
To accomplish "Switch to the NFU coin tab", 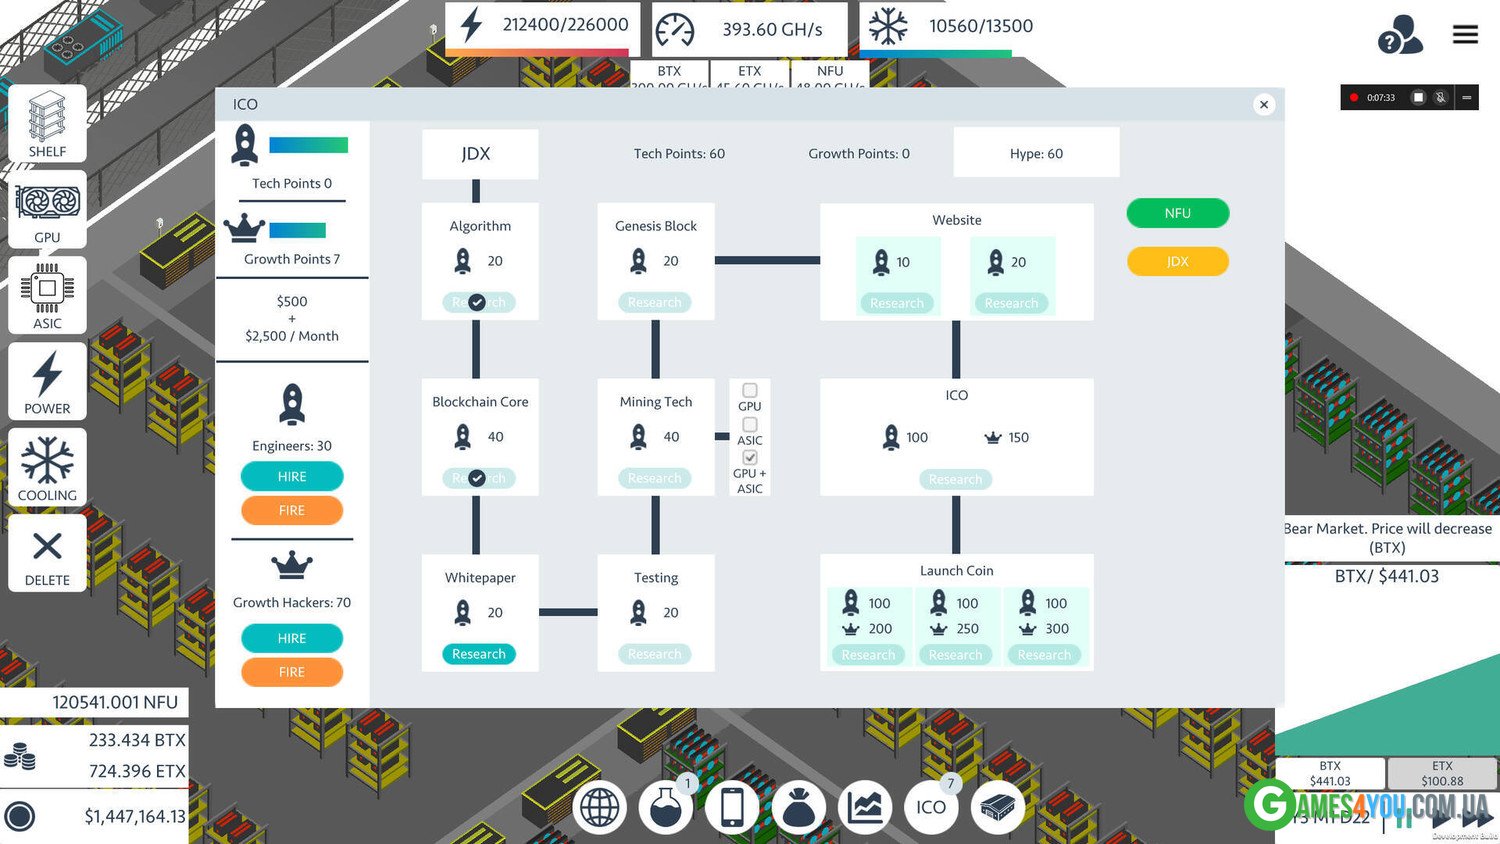I will 1177,213.
